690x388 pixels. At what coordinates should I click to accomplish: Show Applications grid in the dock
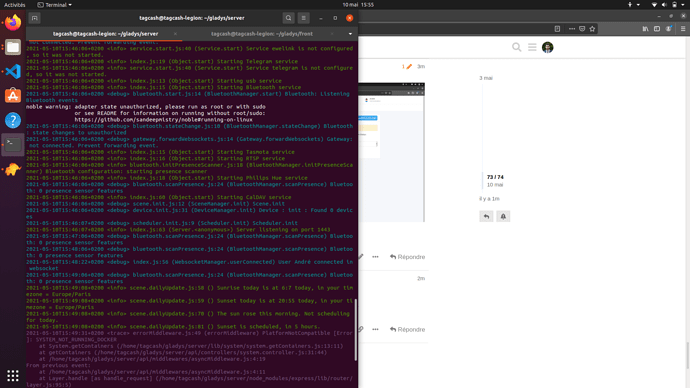point(13,375)
